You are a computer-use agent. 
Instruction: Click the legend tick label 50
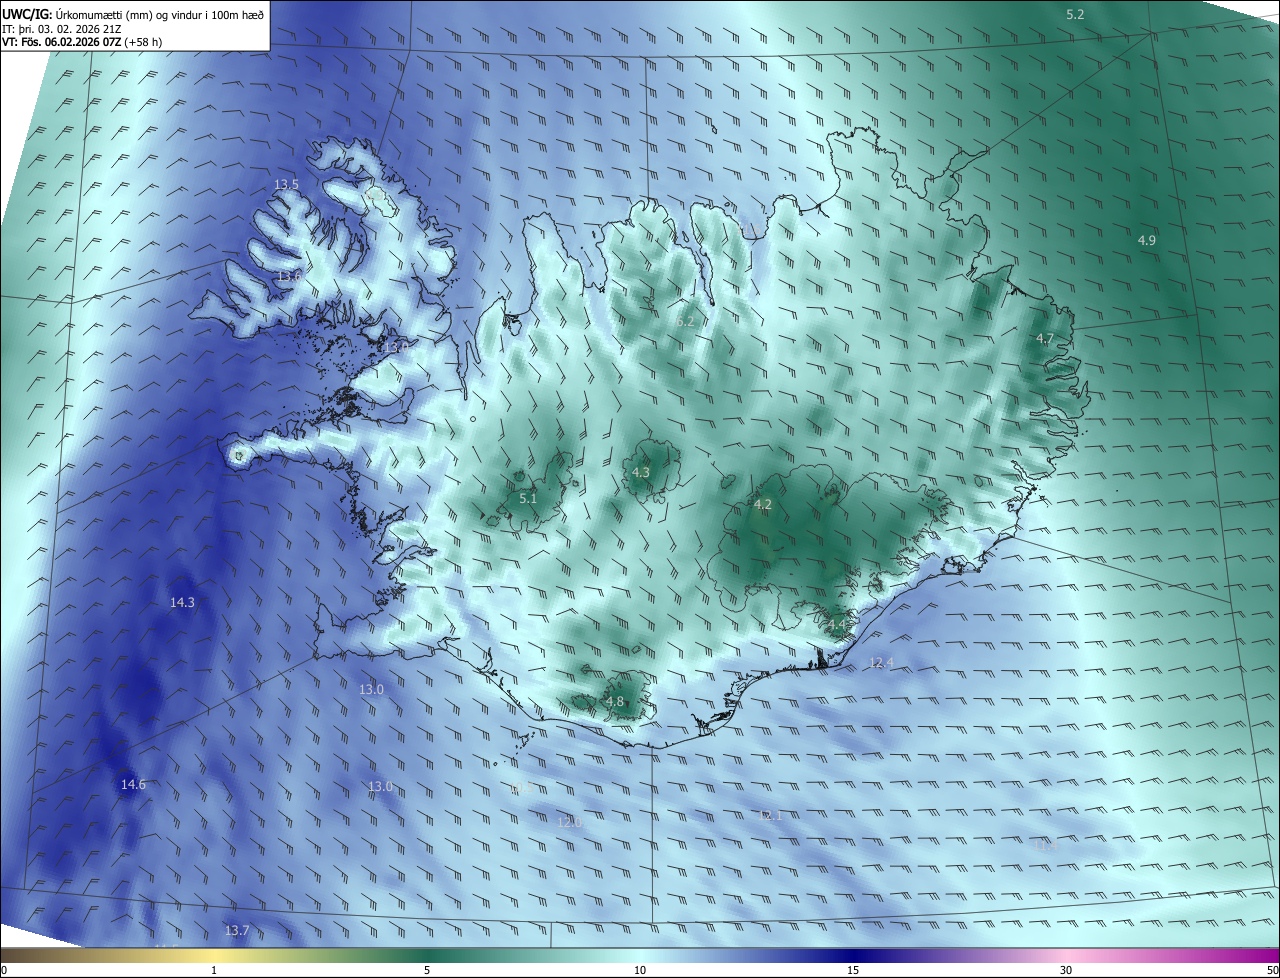point(1272,970)
